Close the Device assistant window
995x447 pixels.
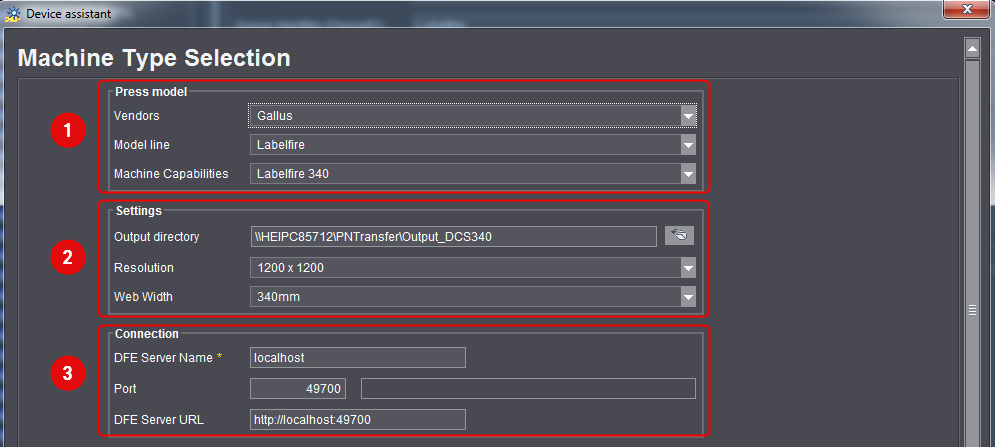(x=966, y=12)
